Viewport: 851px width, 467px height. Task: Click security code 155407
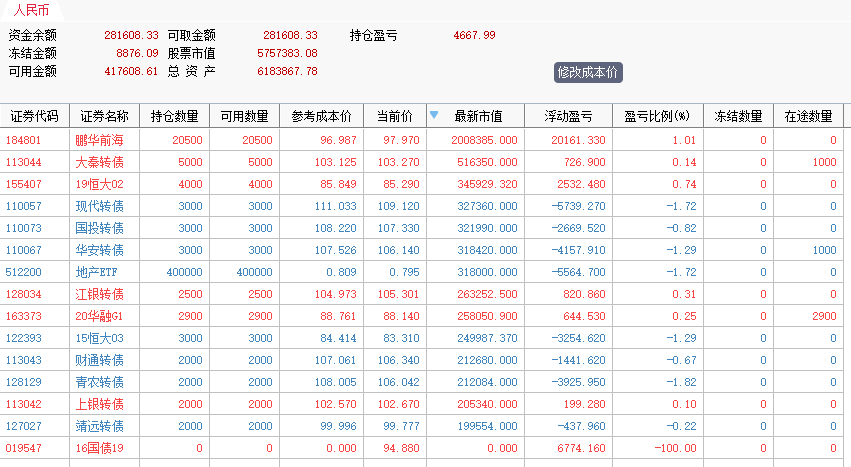click(x=24, y=184)
